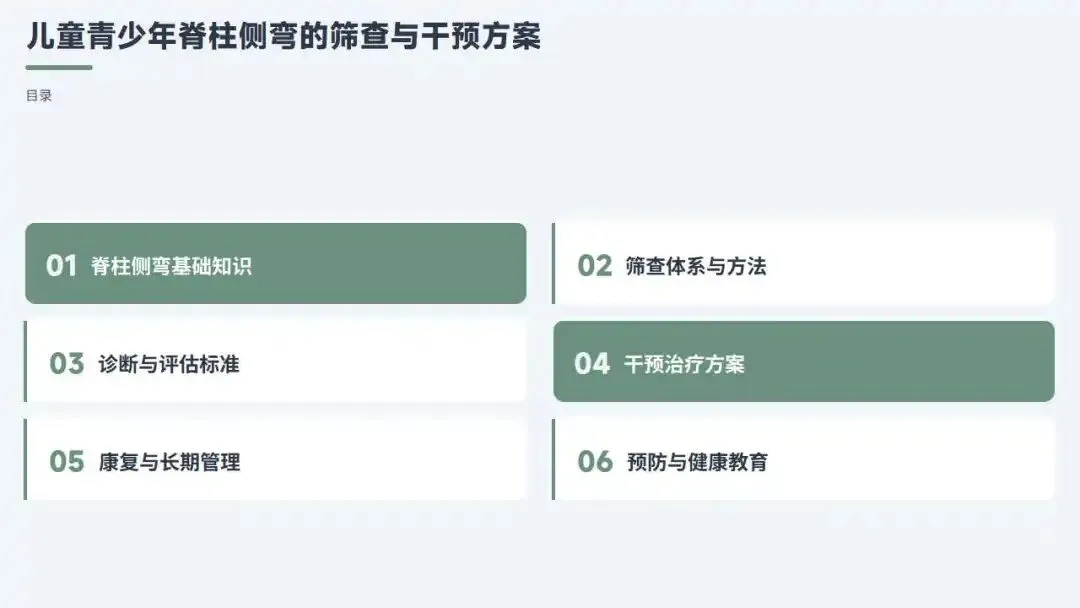Click the number 06 label
1080x608 pixels.
point(594,461)
